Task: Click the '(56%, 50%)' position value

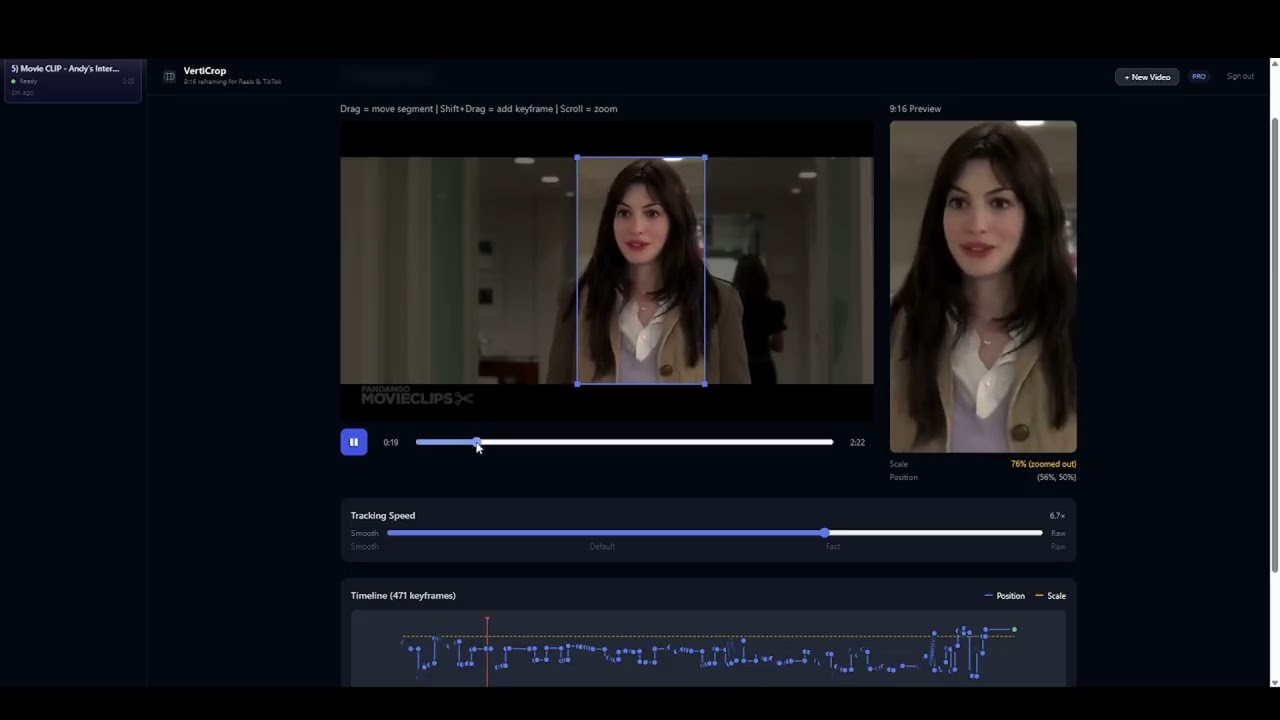Action: pyautogui.click(x=1056, y=477)
